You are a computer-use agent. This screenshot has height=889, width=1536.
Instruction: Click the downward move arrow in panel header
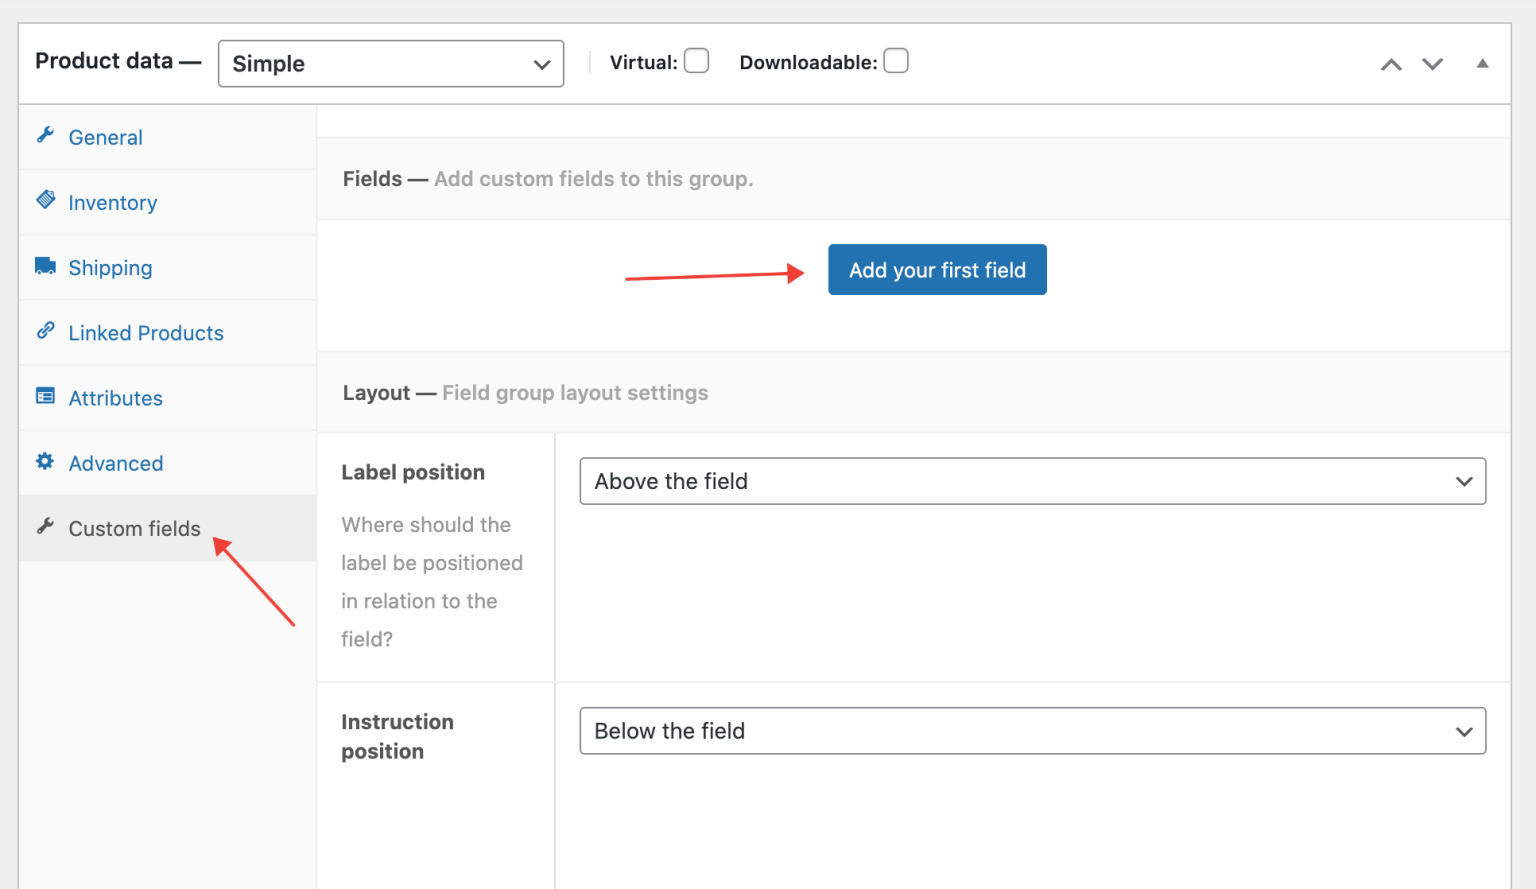click(1433, 63)
